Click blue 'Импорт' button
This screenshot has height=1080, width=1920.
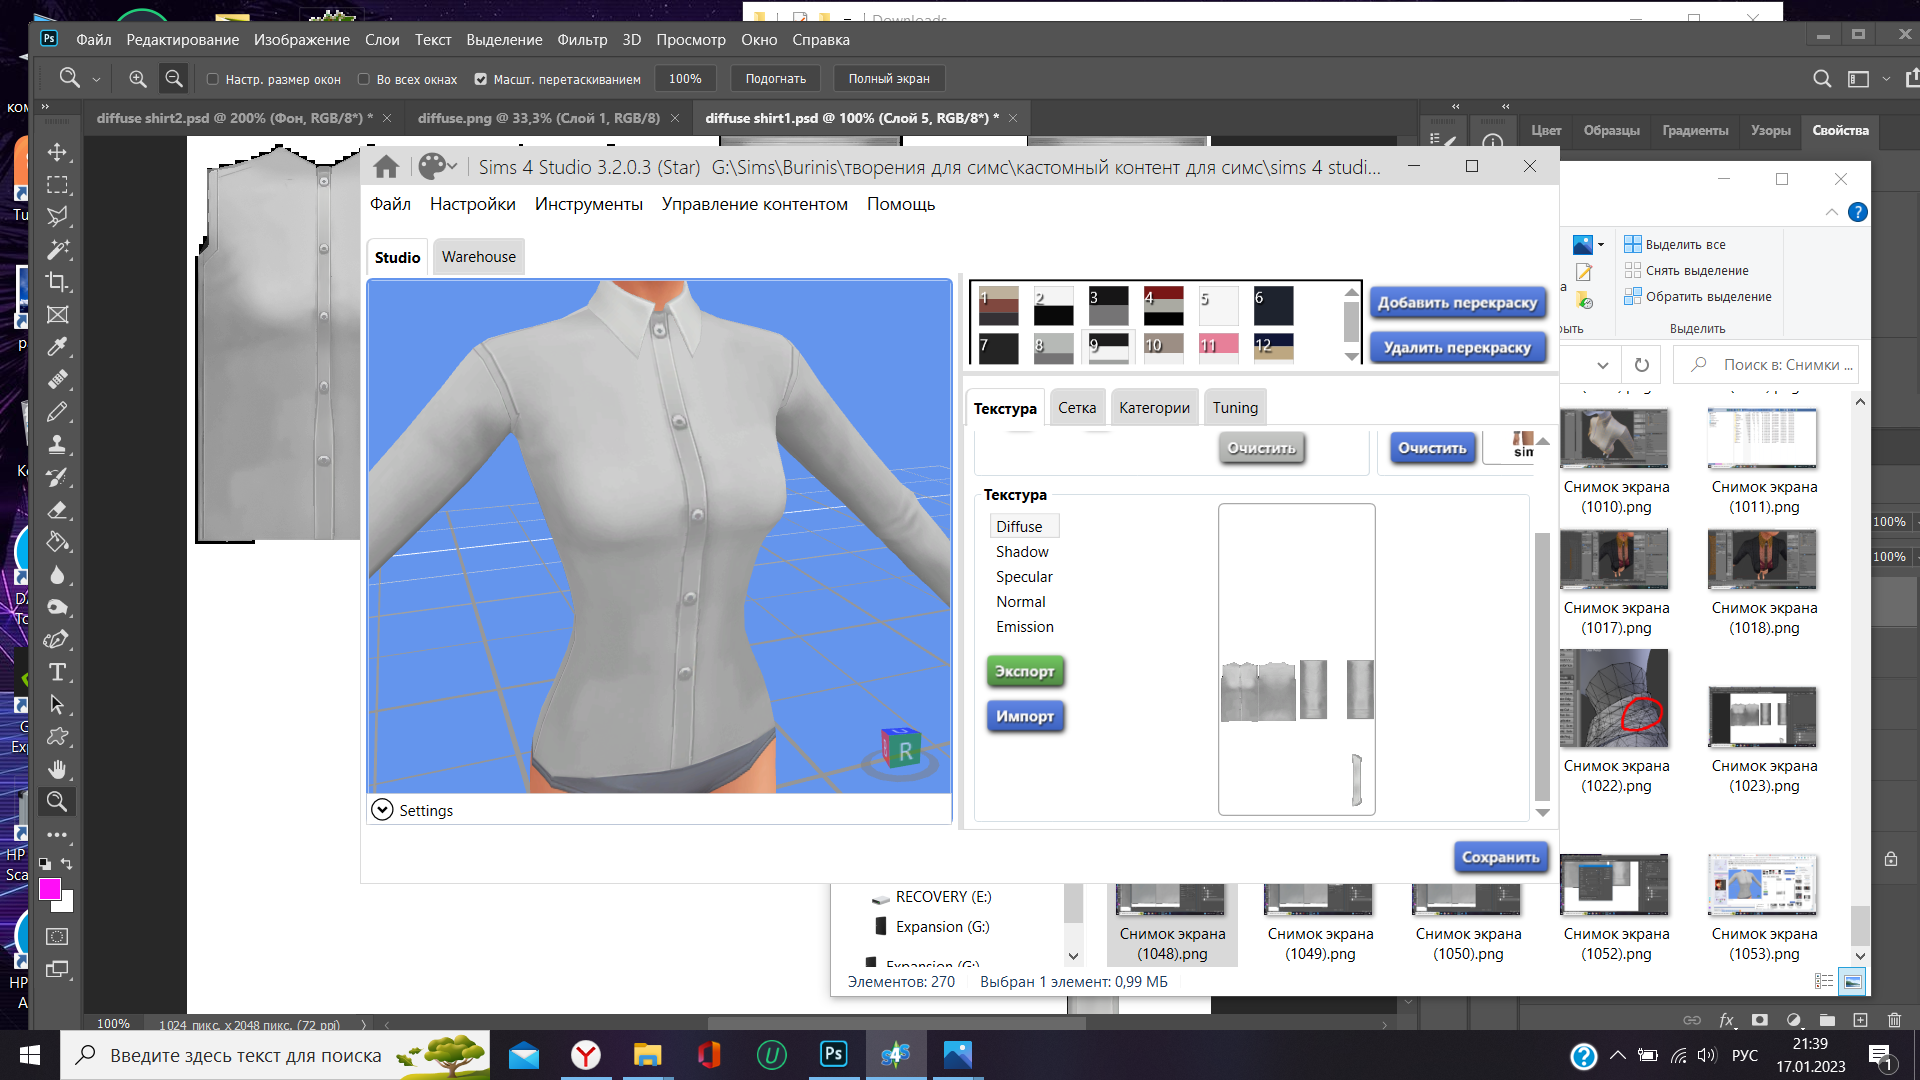pyautogui.click(x=1024, y=716)
